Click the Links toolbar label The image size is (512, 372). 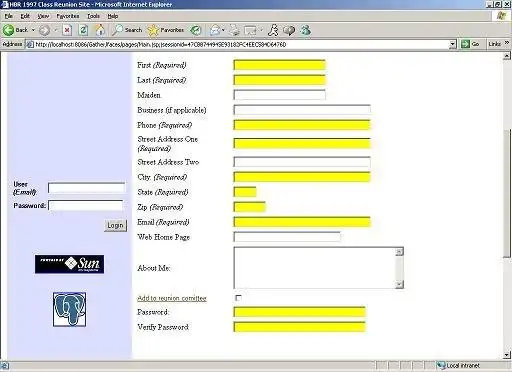(495, 44)
